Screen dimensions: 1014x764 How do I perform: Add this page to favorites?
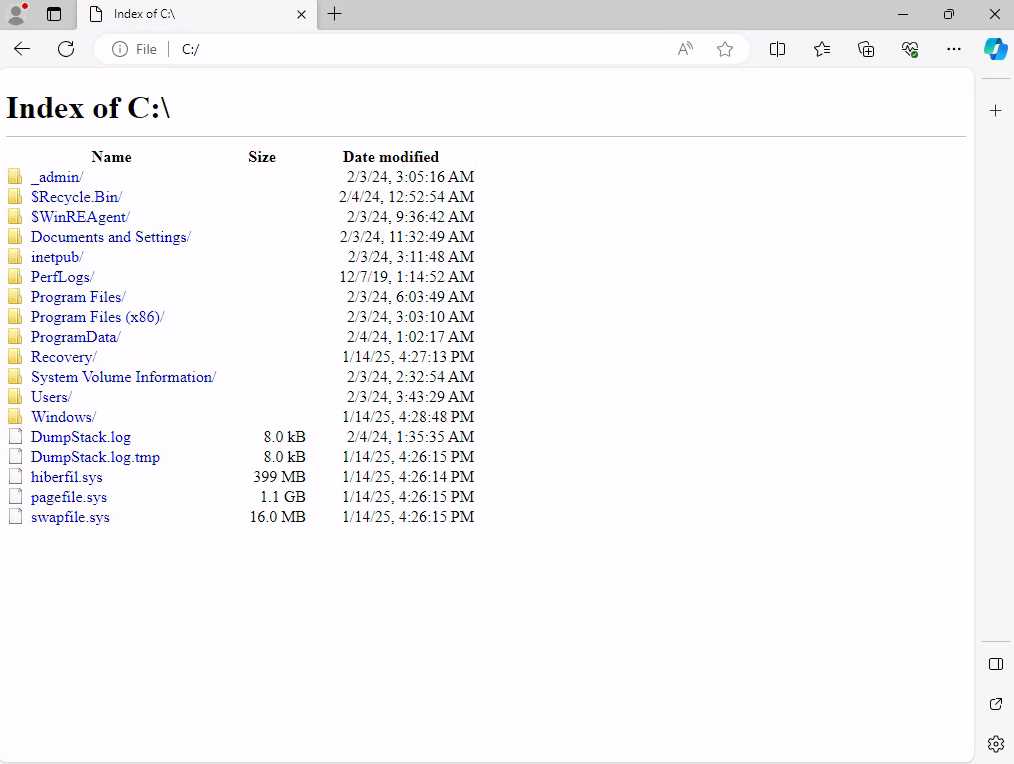(725, 49)
